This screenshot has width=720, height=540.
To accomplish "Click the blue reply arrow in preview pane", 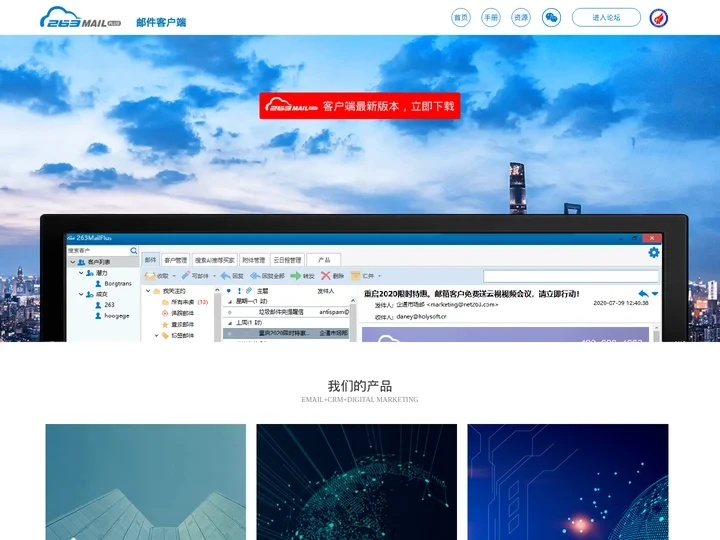I will tap(643, 293).
